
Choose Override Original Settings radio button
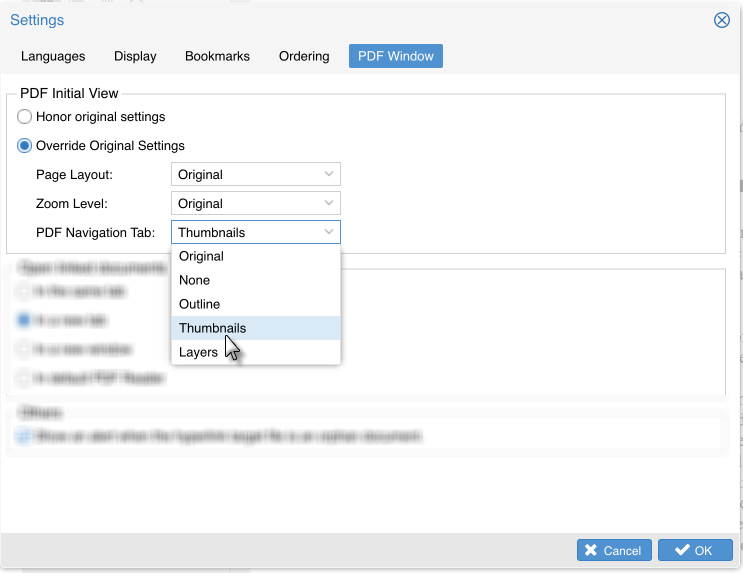tap(25, 146)
